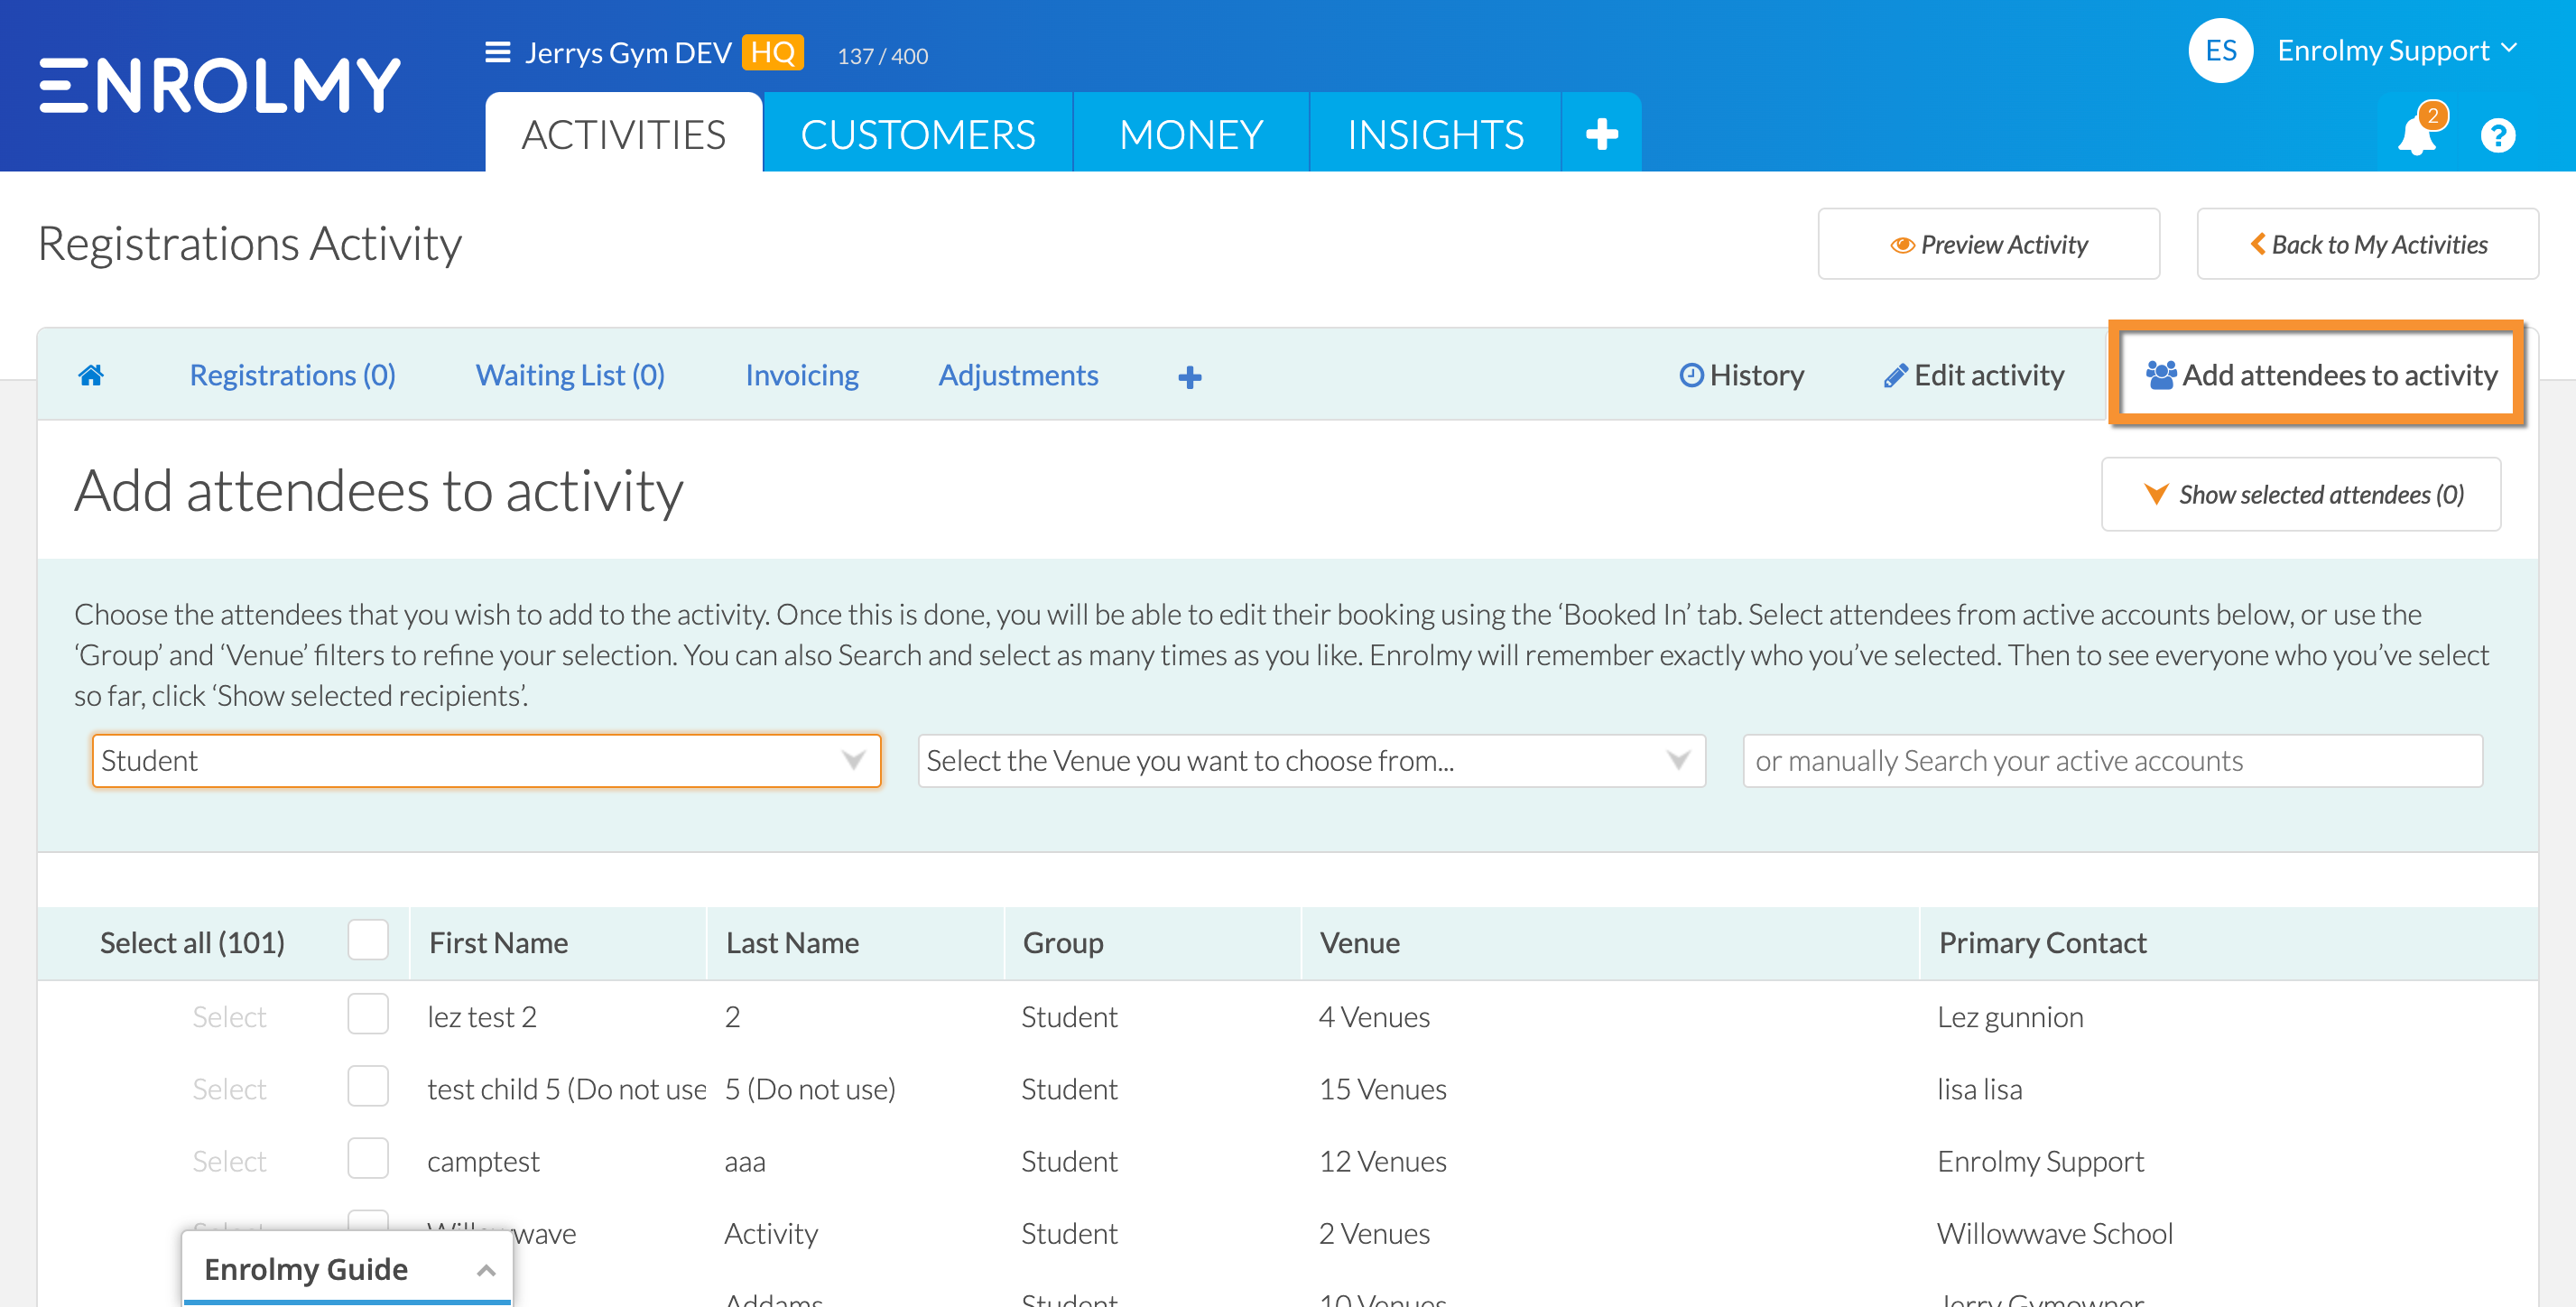Go to activity home icon

pyautogui.click(x=91, y=375)
